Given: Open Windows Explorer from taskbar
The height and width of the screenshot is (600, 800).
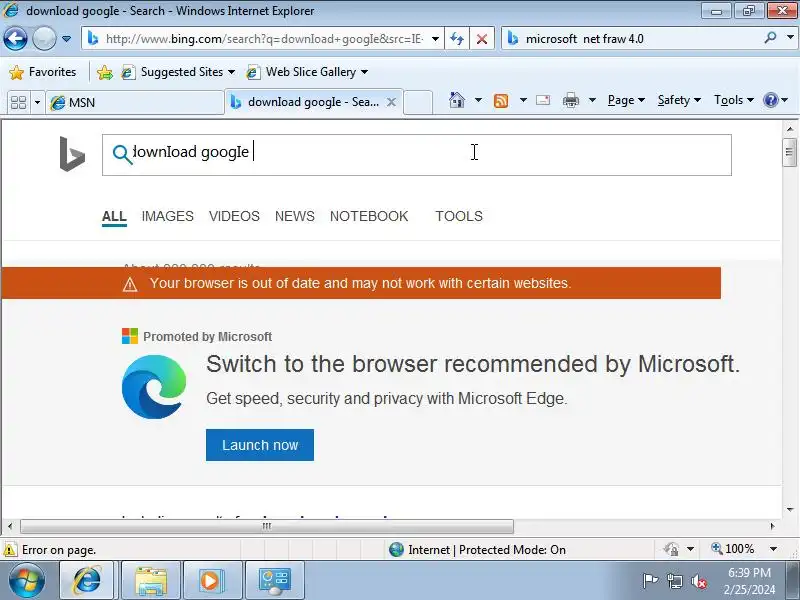Looking at the screenshot, I should pyautogui.click(x=151, y=581).
